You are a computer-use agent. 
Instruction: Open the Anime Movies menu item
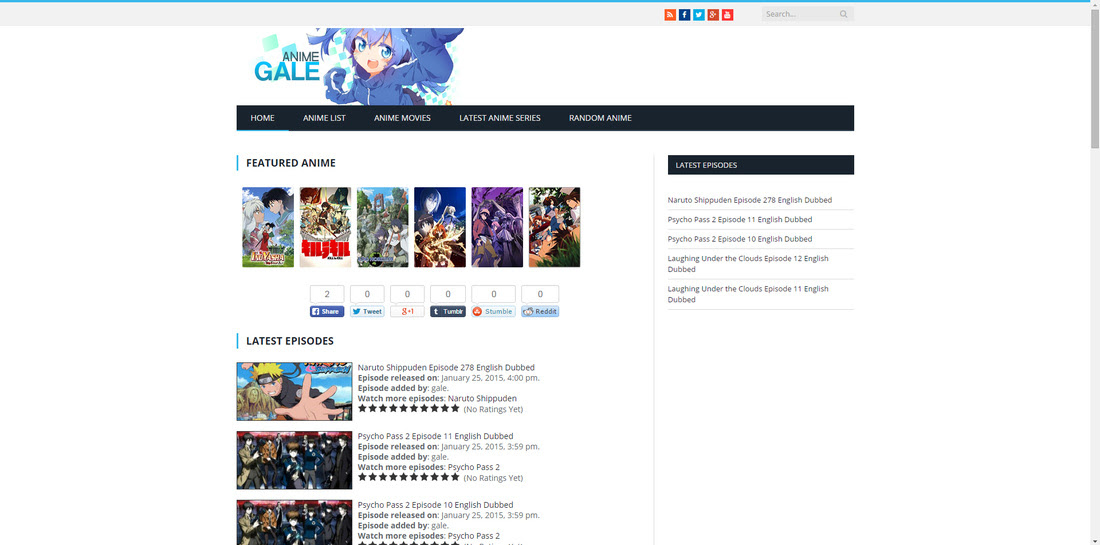[402, 118]
